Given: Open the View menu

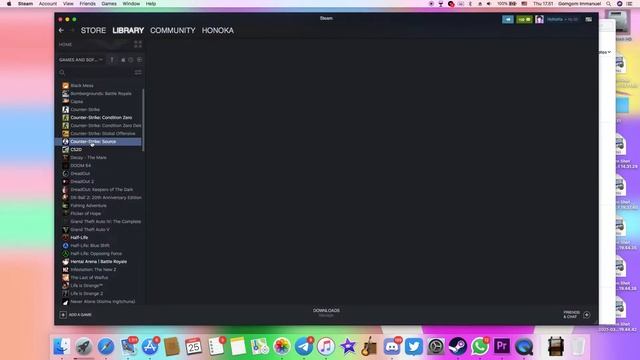Looking at the screenshot, I should [x=68, y=4].
